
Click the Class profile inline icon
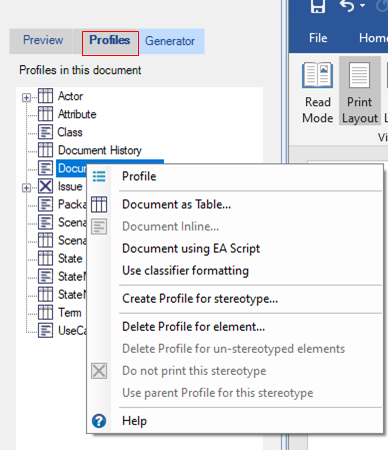[45, 132]
